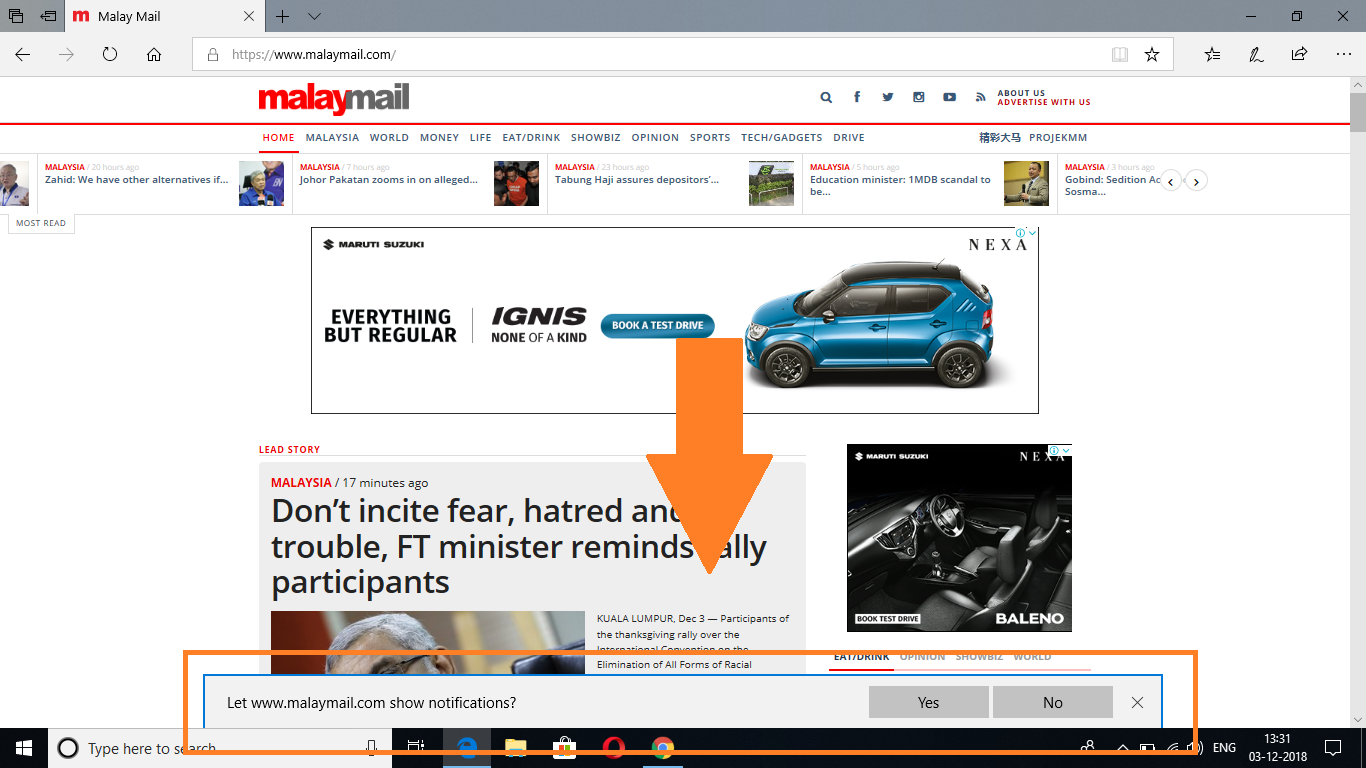Open a new tab with plus button
The width and height of the screenshot is (1366, 768).
click(283, 16)
